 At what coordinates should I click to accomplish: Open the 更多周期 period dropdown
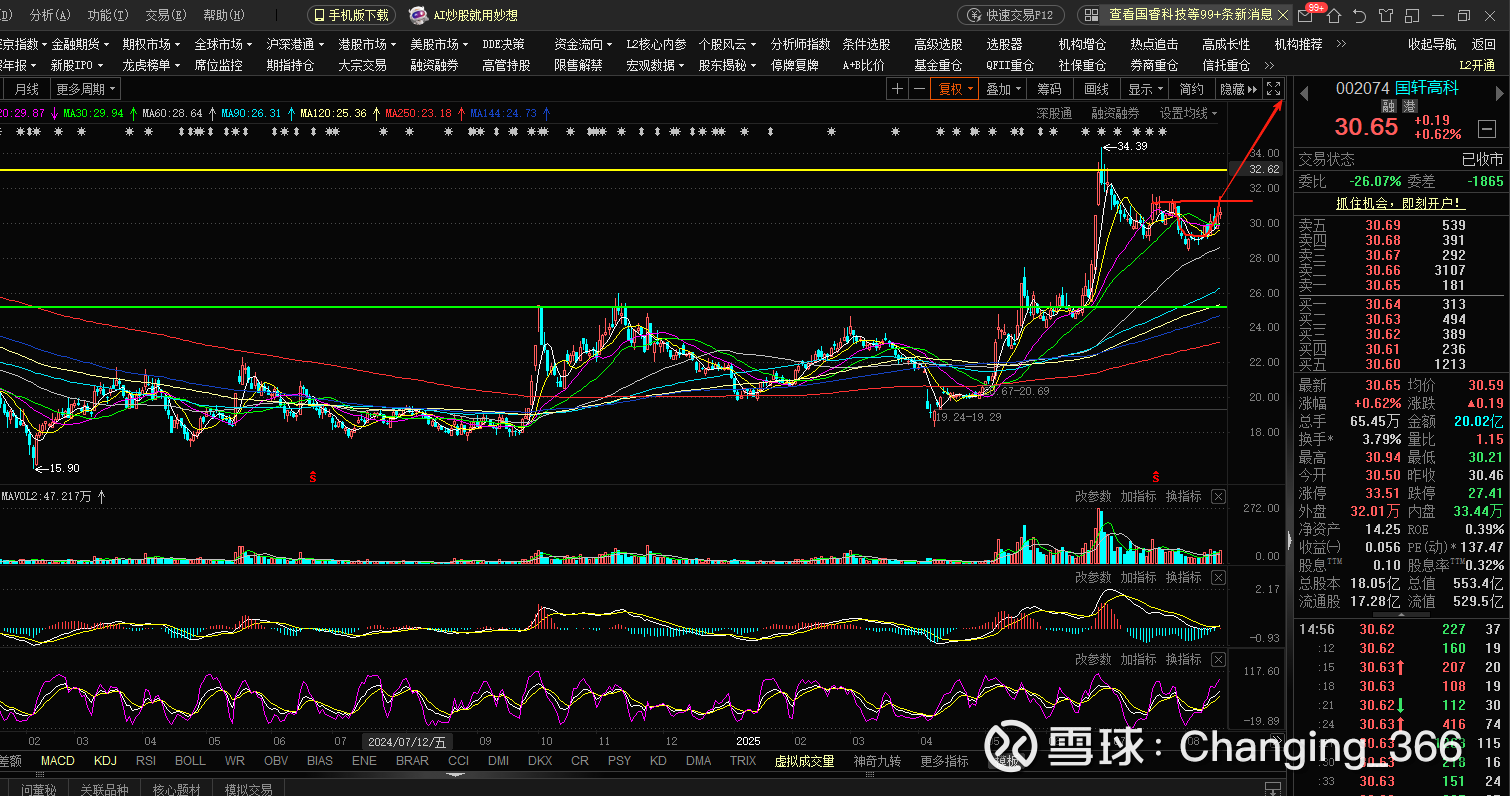click(86, 89)
